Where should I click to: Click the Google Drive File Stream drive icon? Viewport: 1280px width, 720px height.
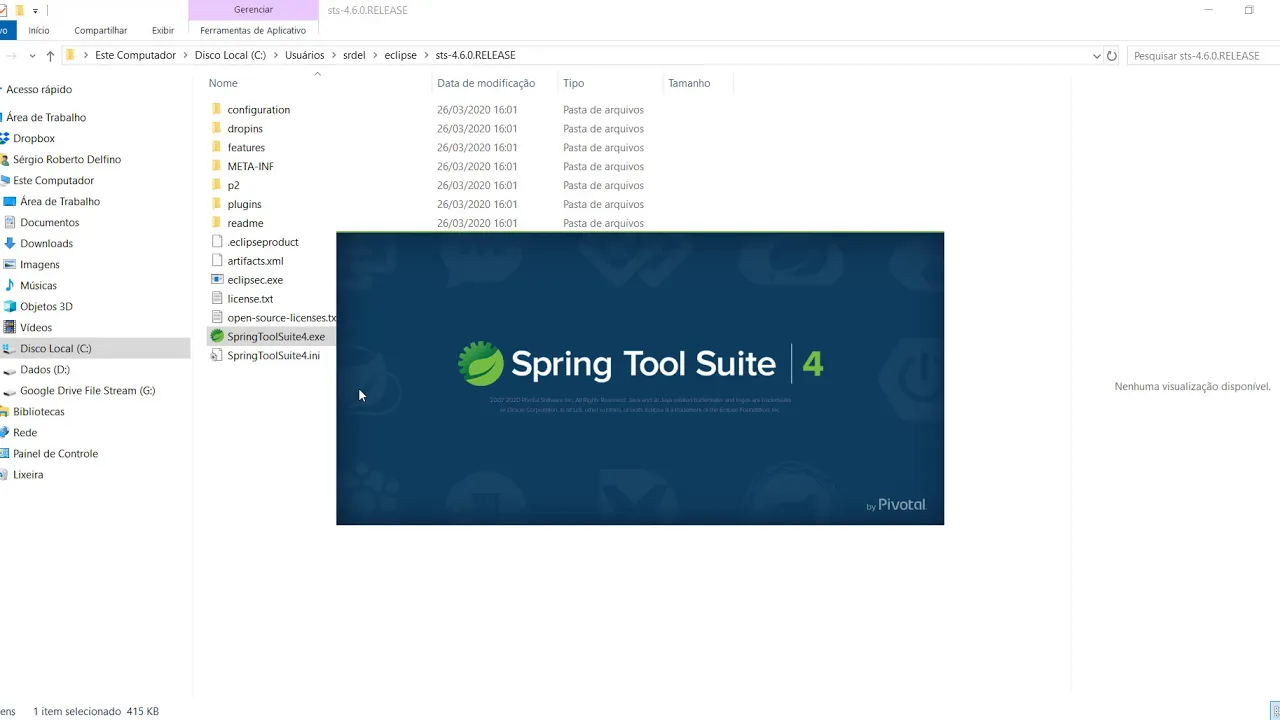10,390
